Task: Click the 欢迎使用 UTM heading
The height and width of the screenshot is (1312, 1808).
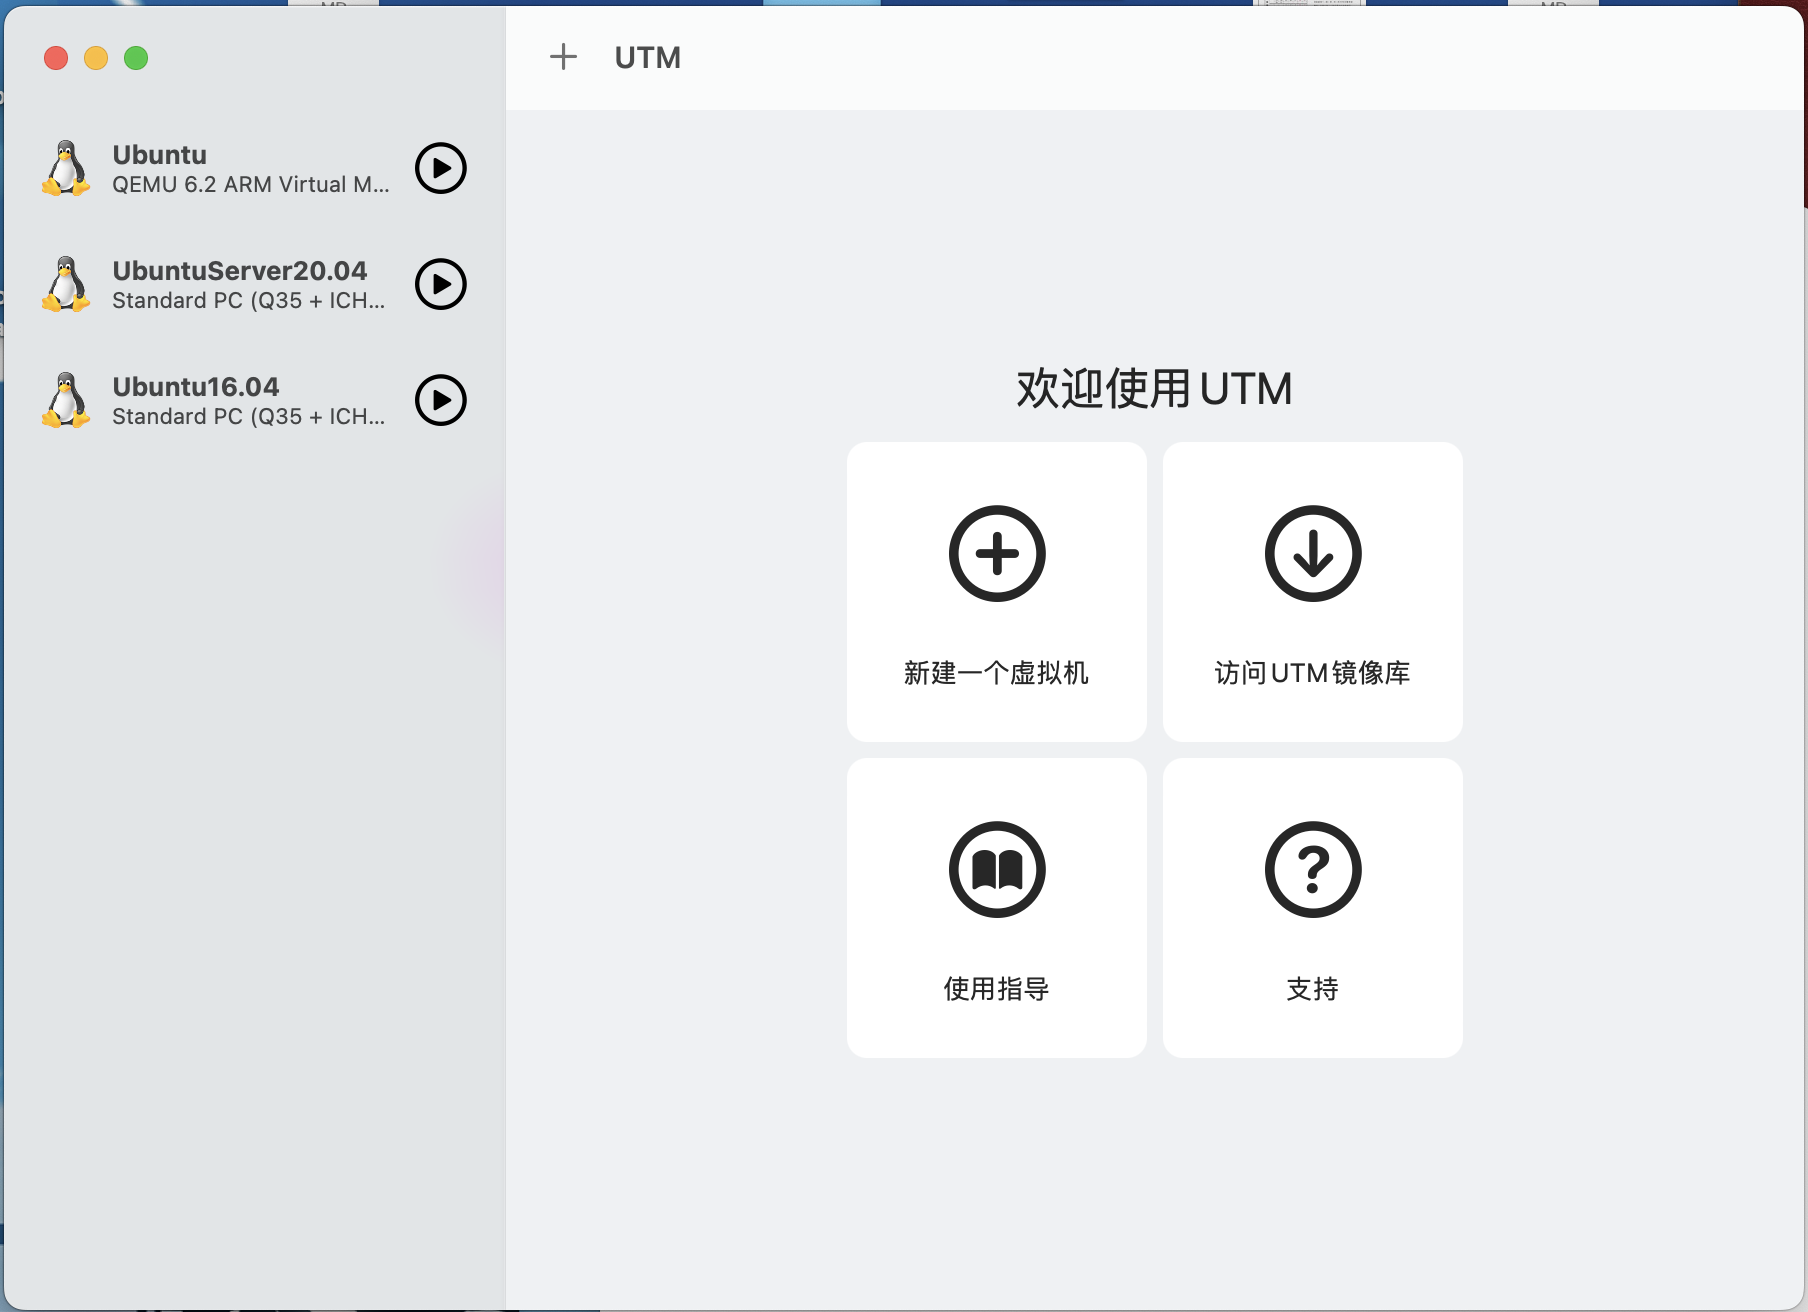Action: [x=1155, y=388]
